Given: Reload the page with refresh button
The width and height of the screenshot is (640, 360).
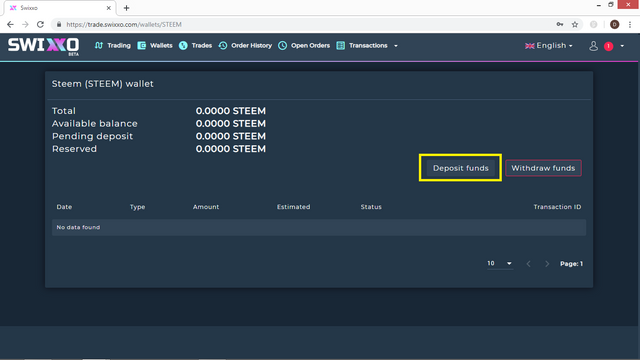Looking at the screenshot, I should click(x=40, y=24).
